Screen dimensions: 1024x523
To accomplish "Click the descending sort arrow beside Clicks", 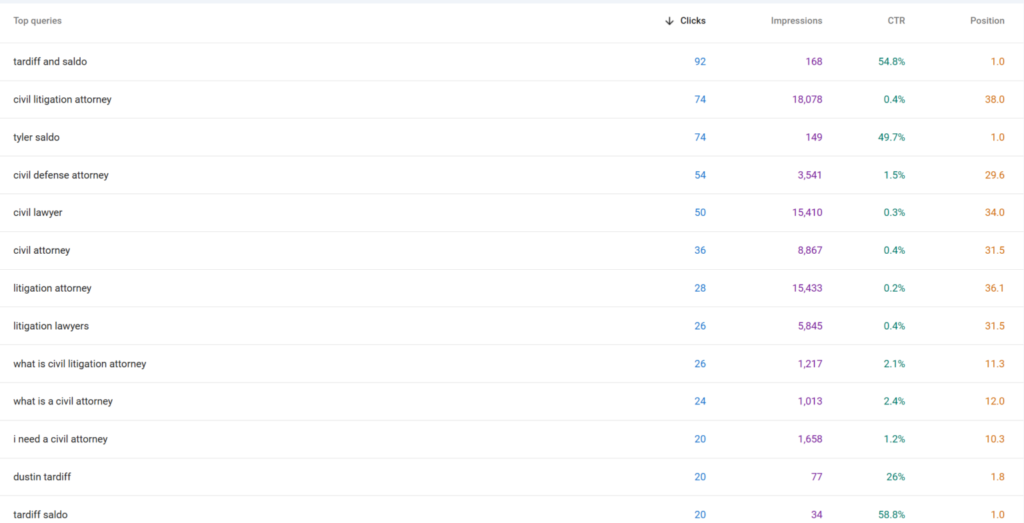I will (x=669, y=21).
